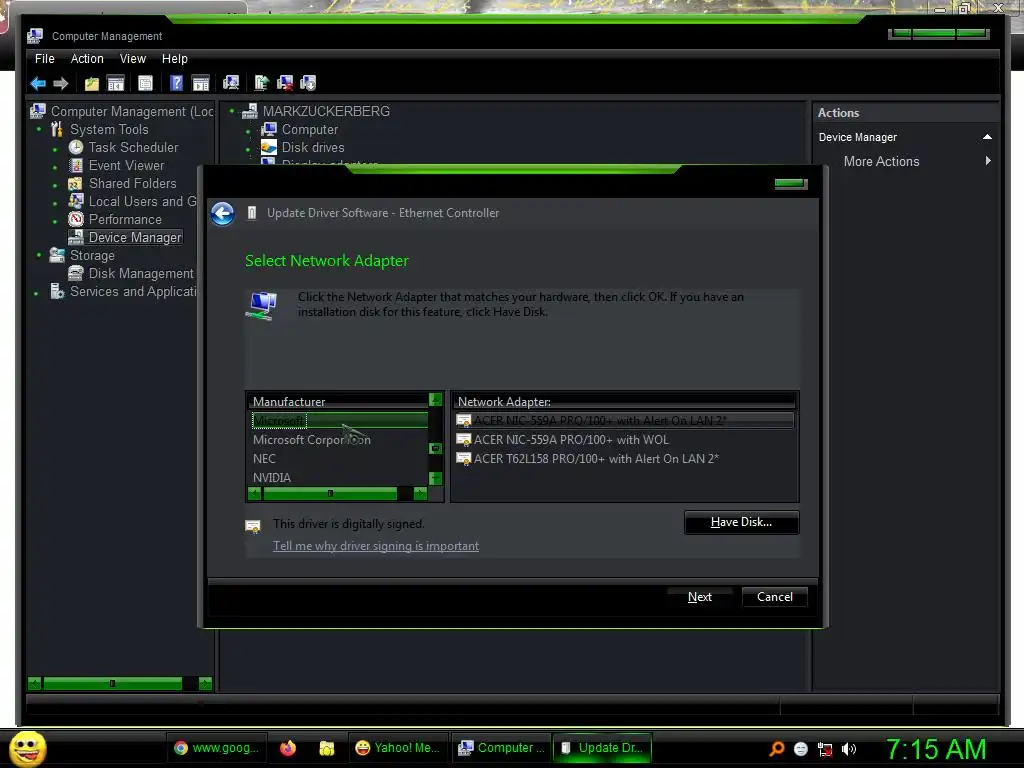
Task: Switch to Yahoo! Messenger taskbar button
Action: point(397,748)
